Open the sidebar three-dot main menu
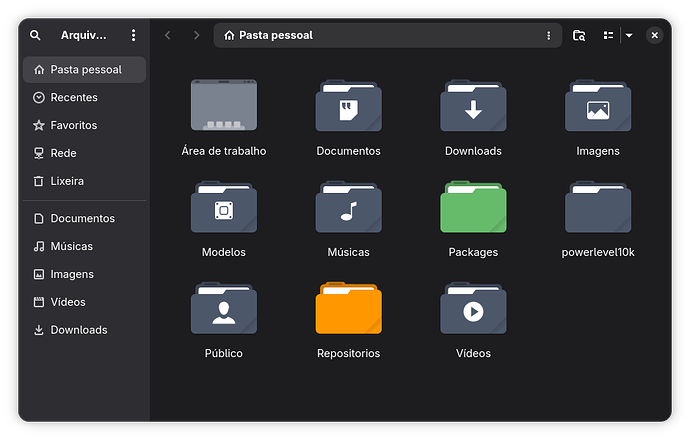 click(133, 35)
